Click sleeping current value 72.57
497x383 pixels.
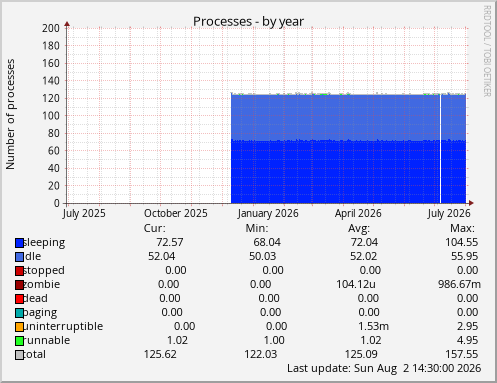170,242
